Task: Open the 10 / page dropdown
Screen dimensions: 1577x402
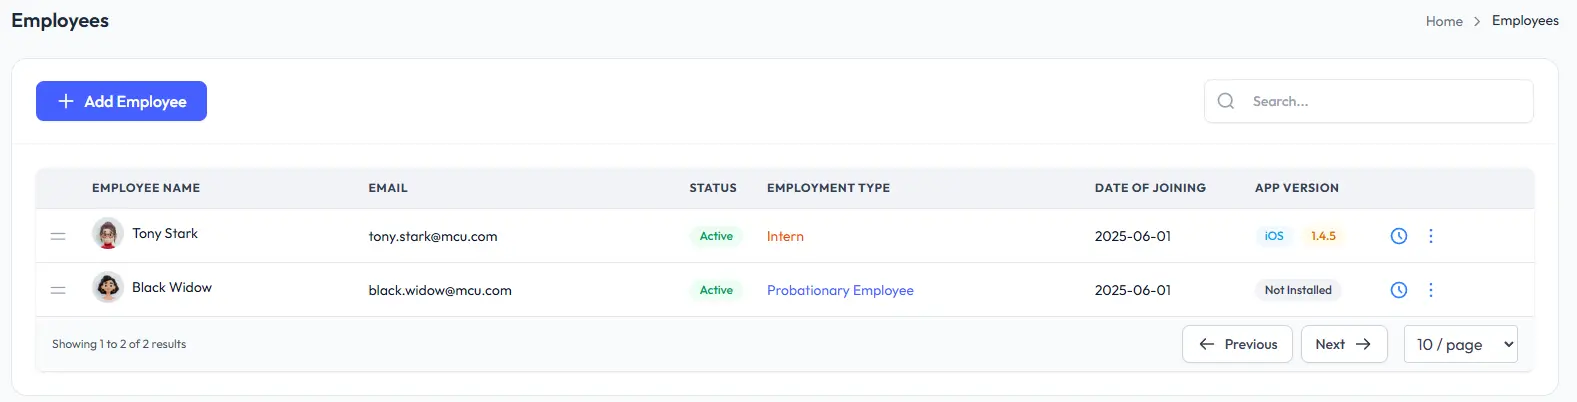Action: pos(1460,344)
